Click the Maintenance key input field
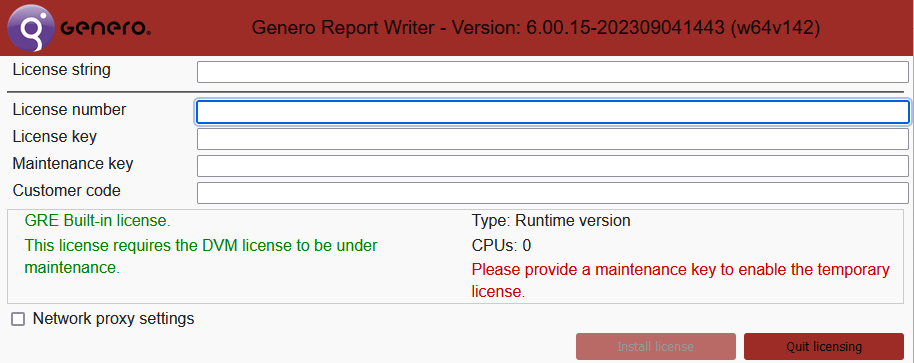 click(553, 166)
